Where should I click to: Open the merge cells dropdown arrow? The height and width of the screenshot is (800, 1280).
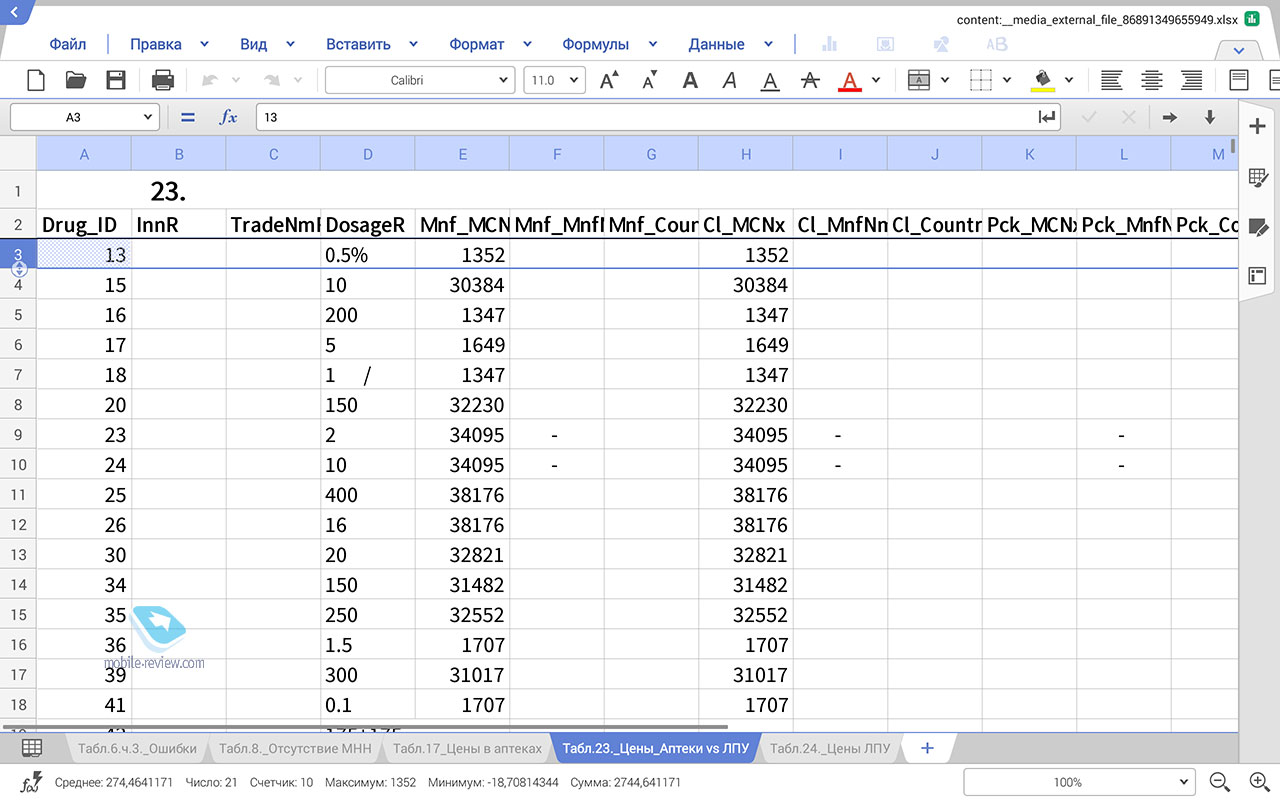[x=946, y=80]
